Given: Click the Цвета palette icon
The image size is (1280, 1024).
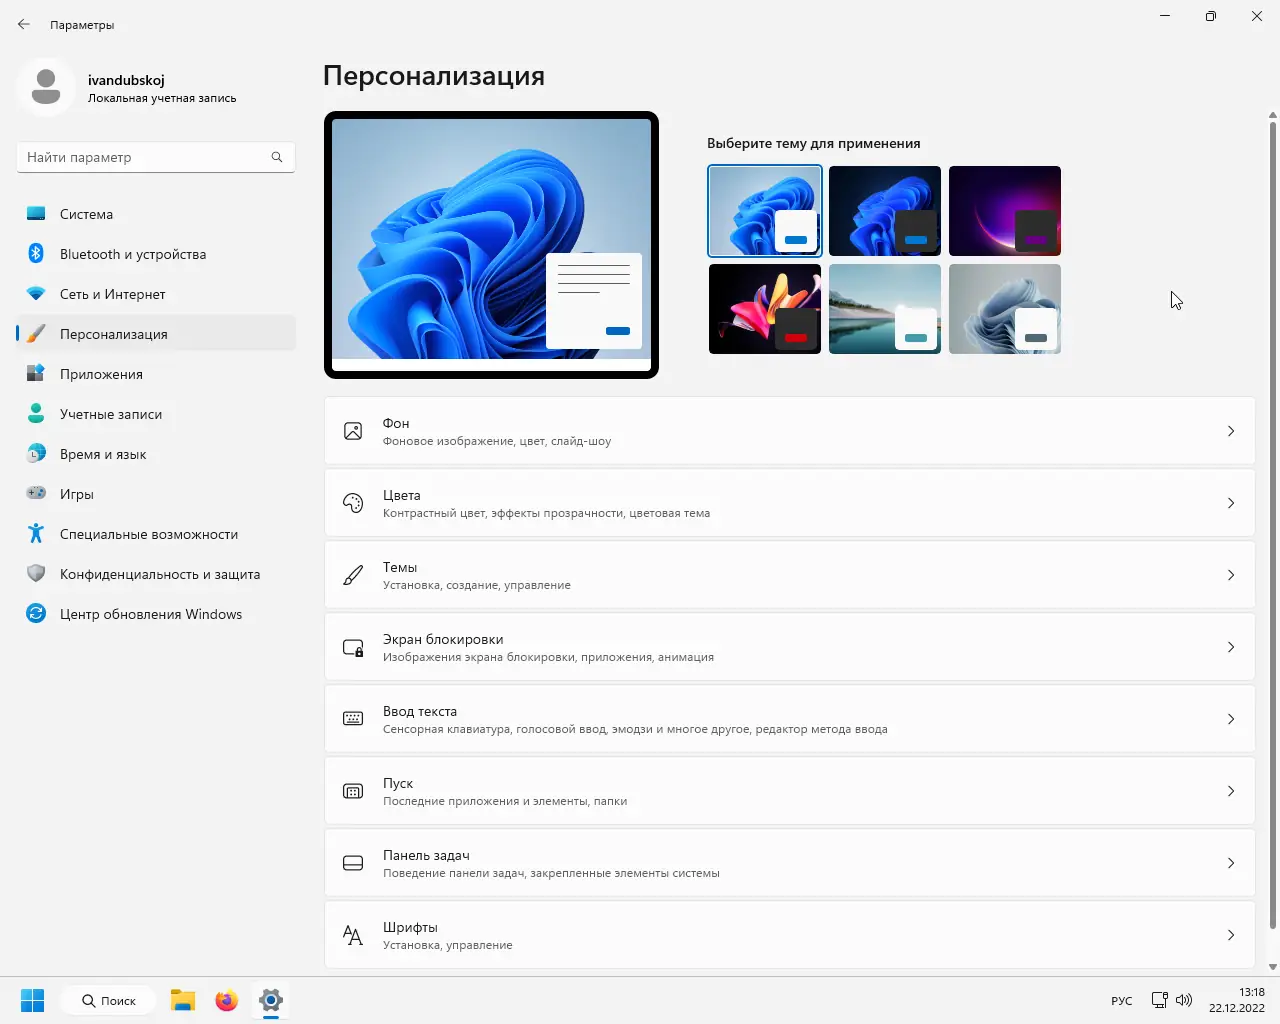Looking at the screenshot, I should point(352,503).
